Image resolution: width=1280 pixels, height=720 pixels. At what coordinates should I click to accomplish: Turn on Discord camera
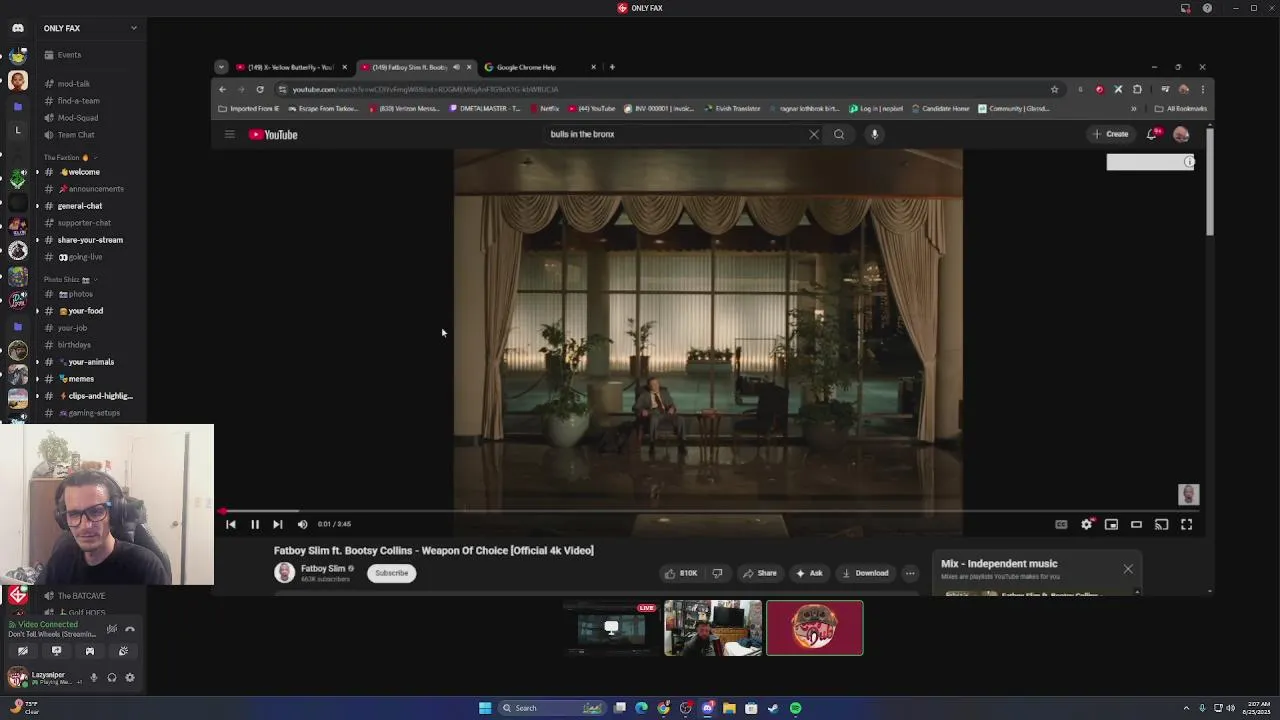(23, 651)
